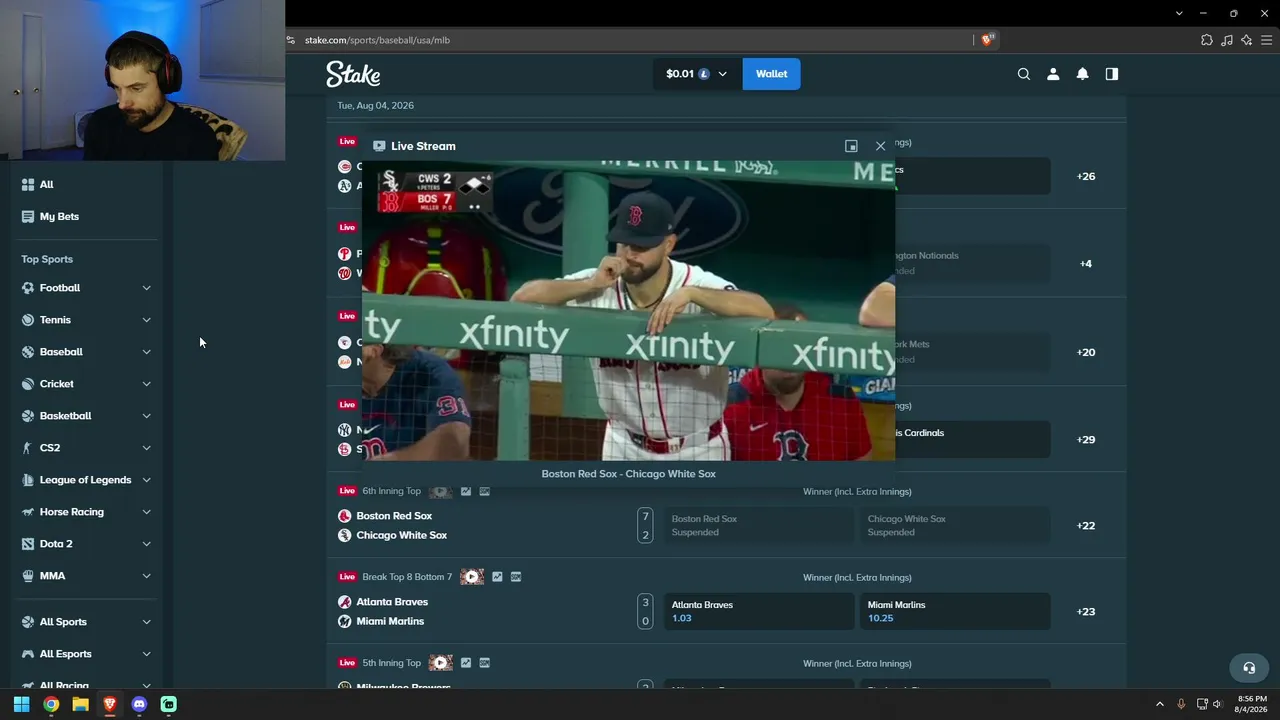Open stats chart icon for 5th Inning Top game
The height and width of the screenshot is (720, 1280).
(466, 663)
